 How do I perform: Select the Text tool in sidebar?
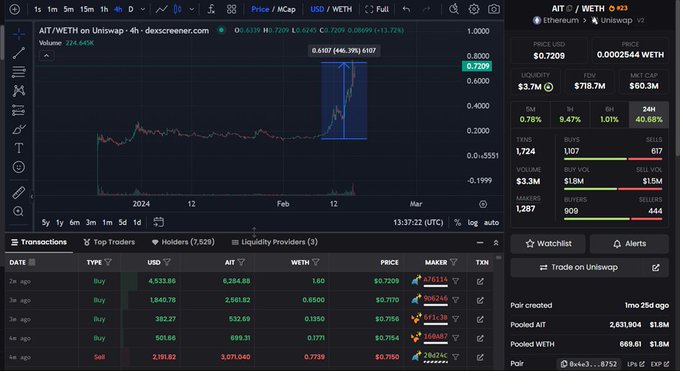pos(19,148)
